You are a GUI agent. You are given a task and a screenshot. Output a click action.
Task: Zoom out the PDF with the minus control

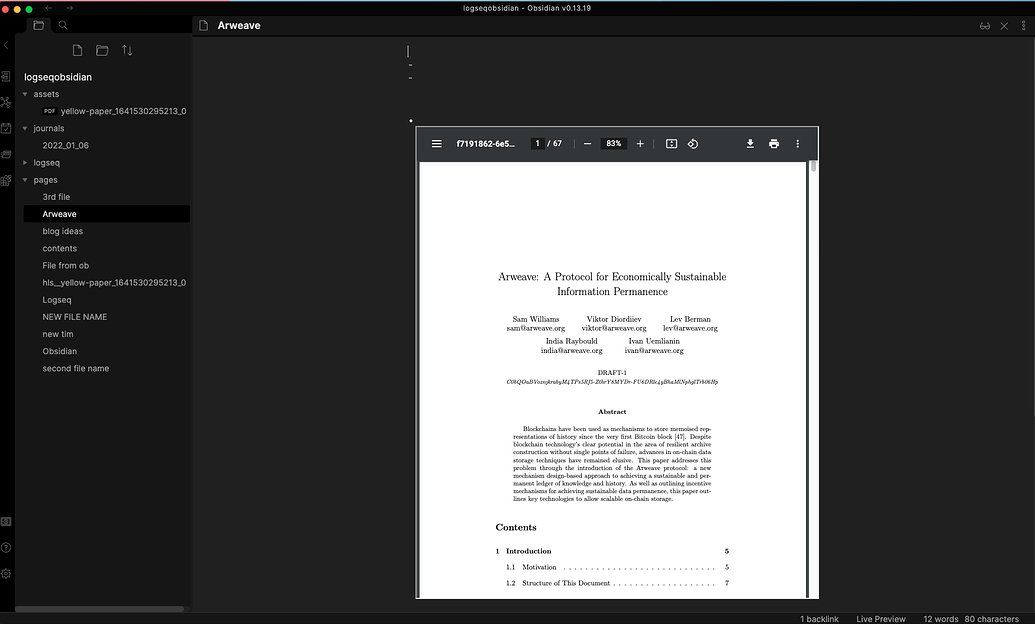tap(588, 143)
